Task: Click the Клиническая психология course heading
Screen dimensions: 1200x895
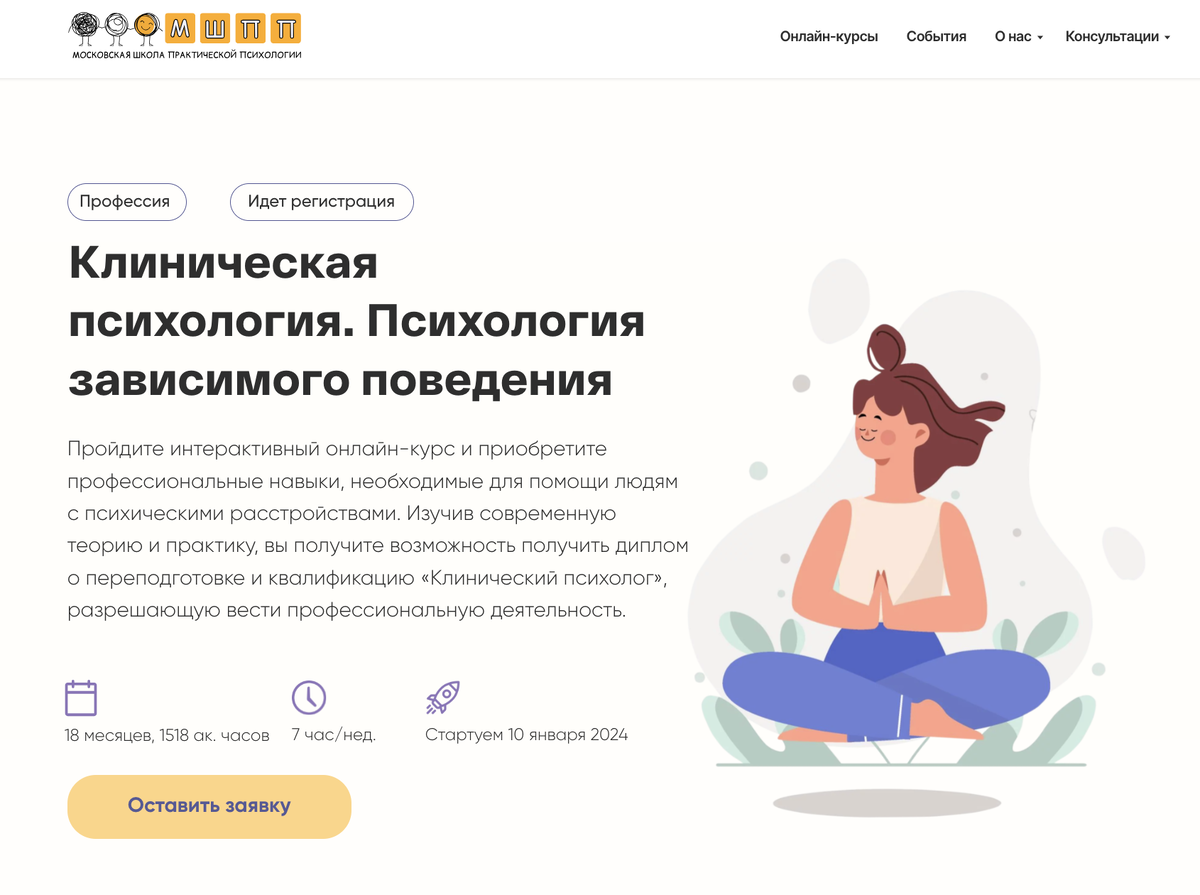Action: tap(356, 322)
